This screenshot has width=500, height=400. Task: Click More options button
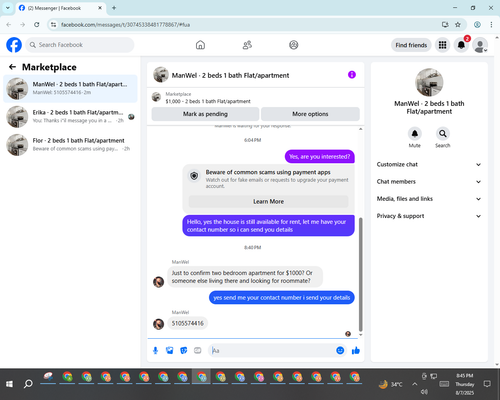pyautogui.click(x=310, y=114)
